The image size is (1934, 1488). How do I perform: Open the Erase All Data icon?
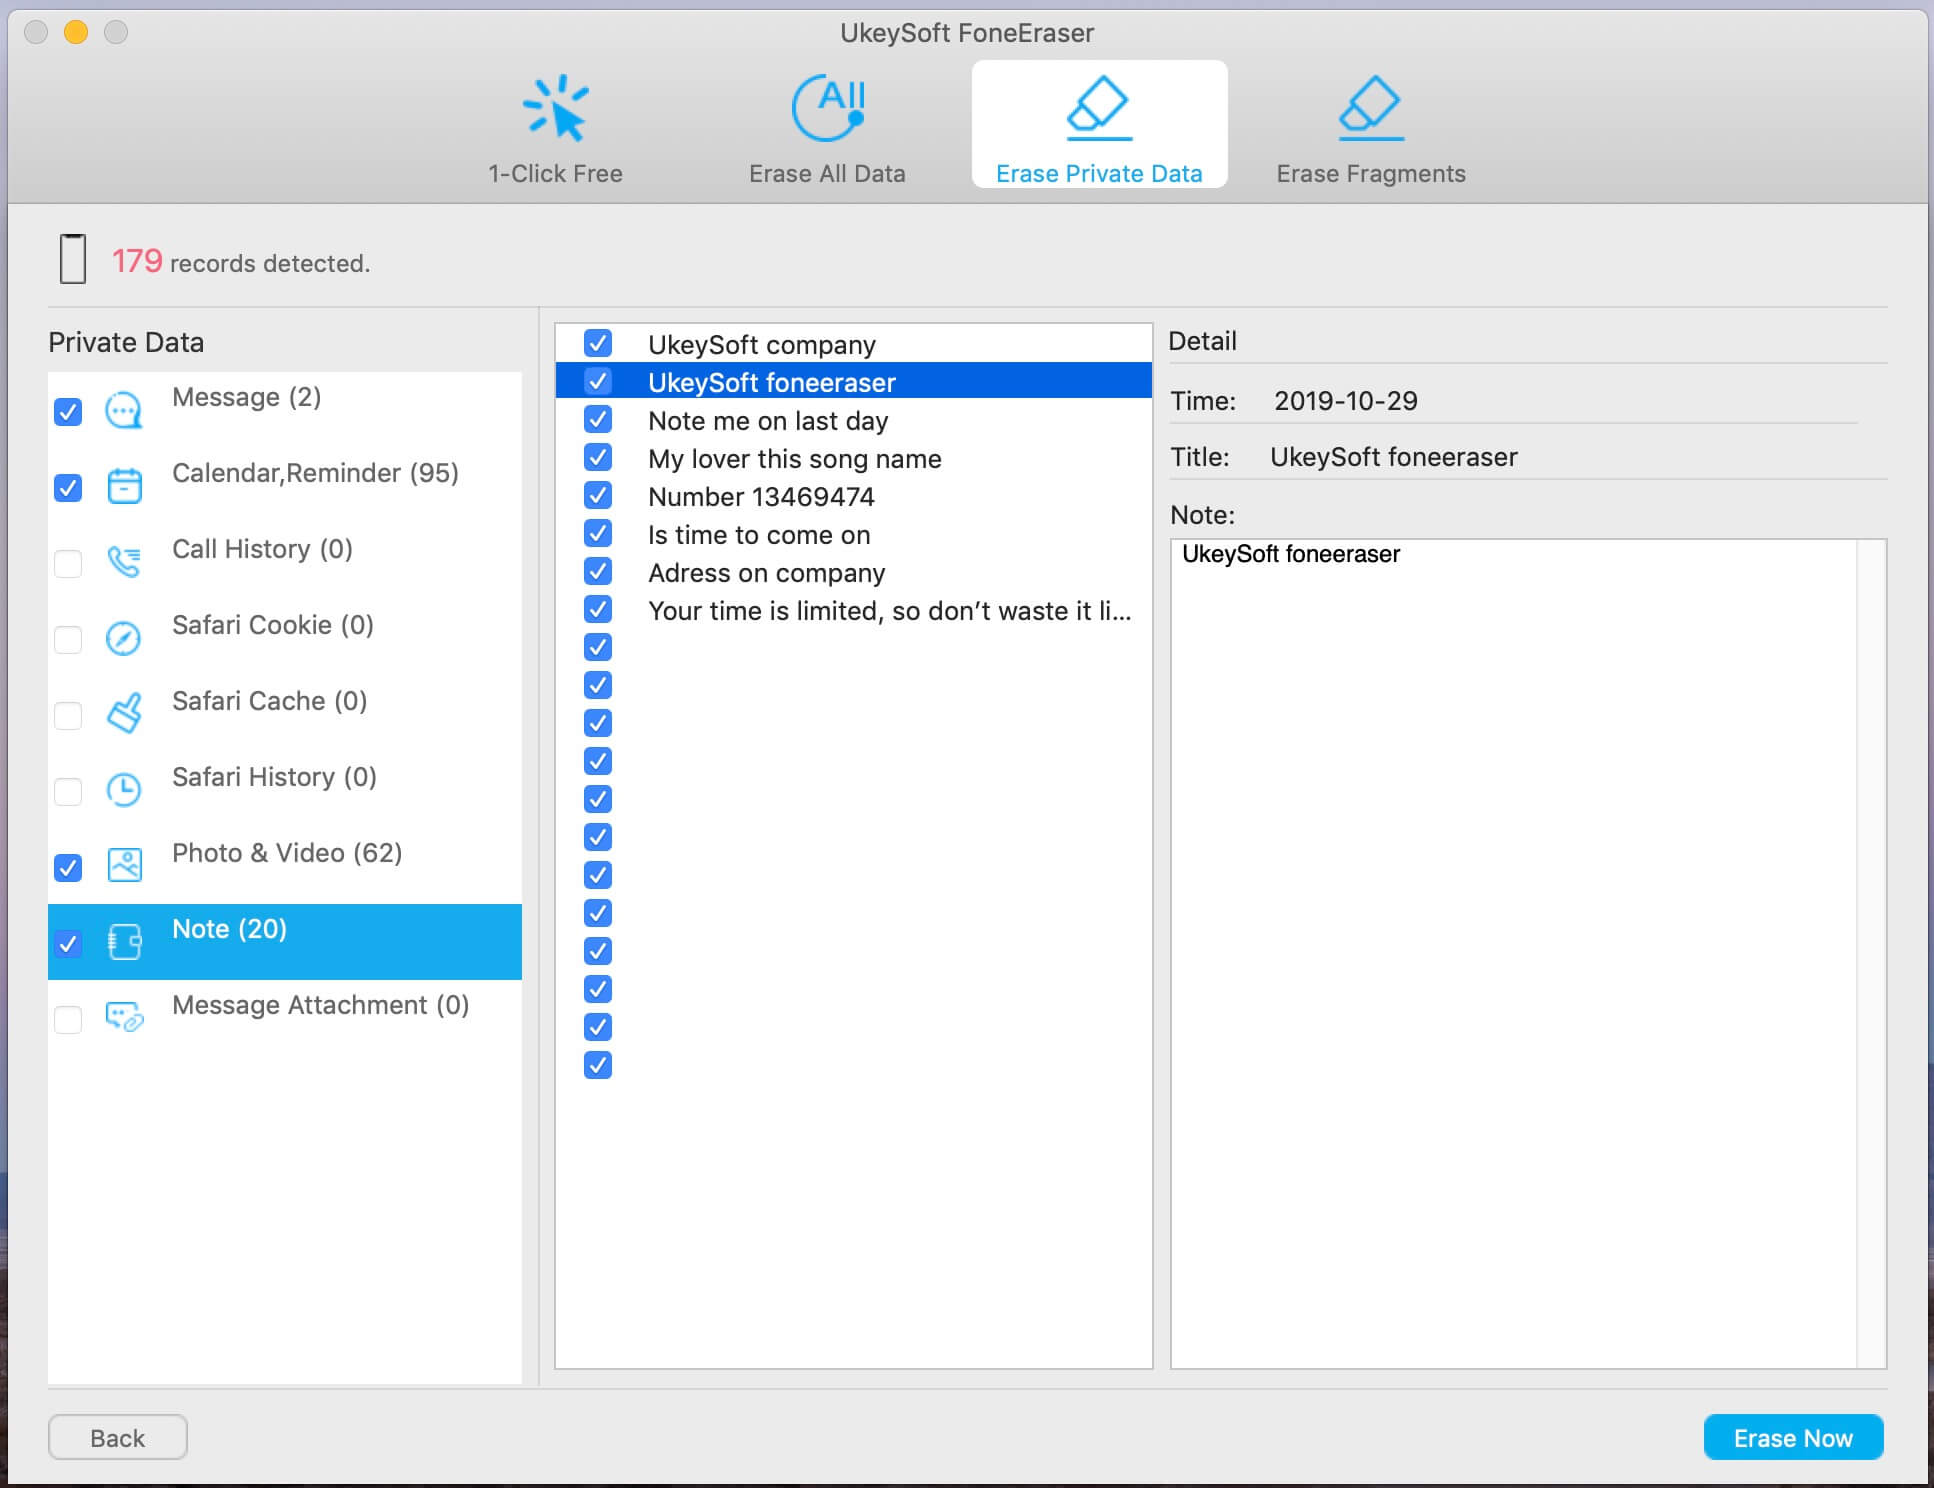tap(827, 108)
